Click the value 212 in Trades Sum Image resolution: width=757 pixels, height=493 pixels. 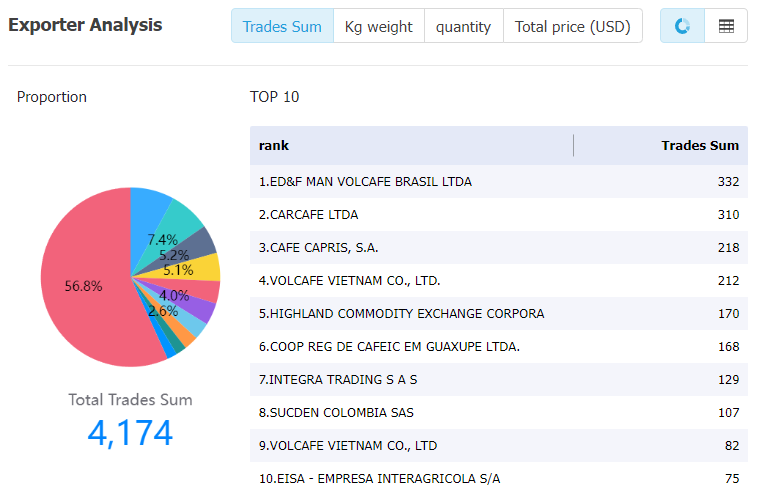coord(728,281)
